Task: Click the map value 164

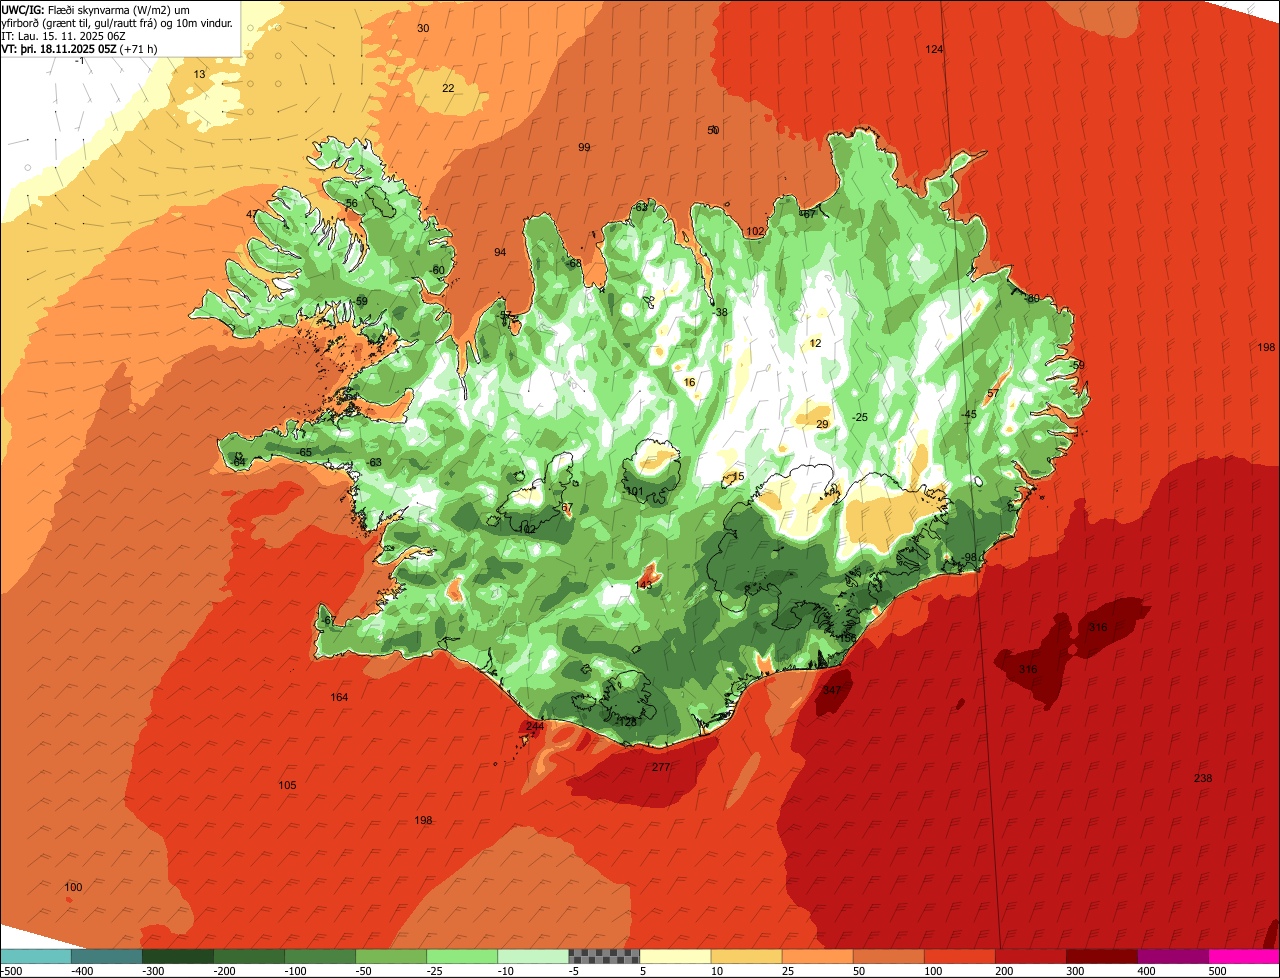Action: (340, 697)
